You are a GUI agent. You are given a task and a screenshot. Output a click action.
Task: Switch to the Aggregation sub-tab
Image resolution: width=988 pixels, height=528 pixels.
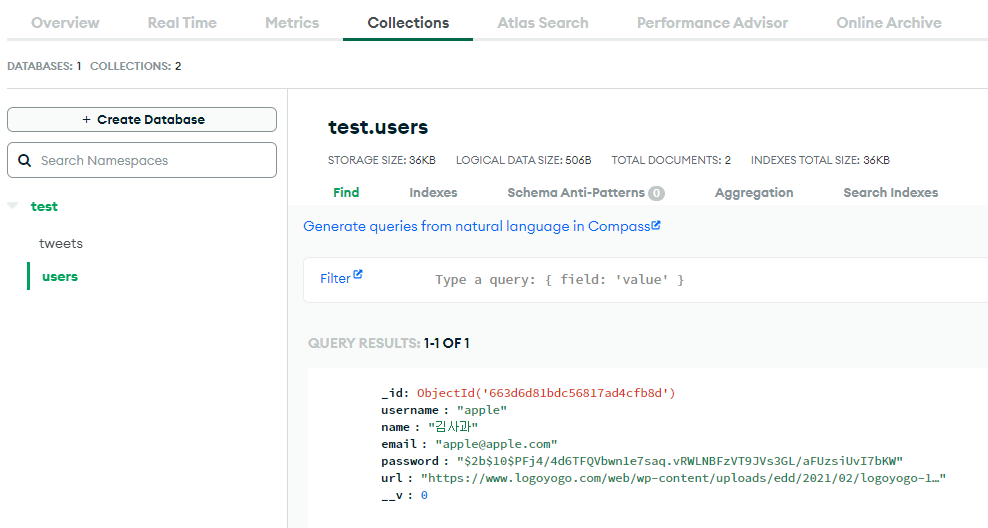click(754, 192)
